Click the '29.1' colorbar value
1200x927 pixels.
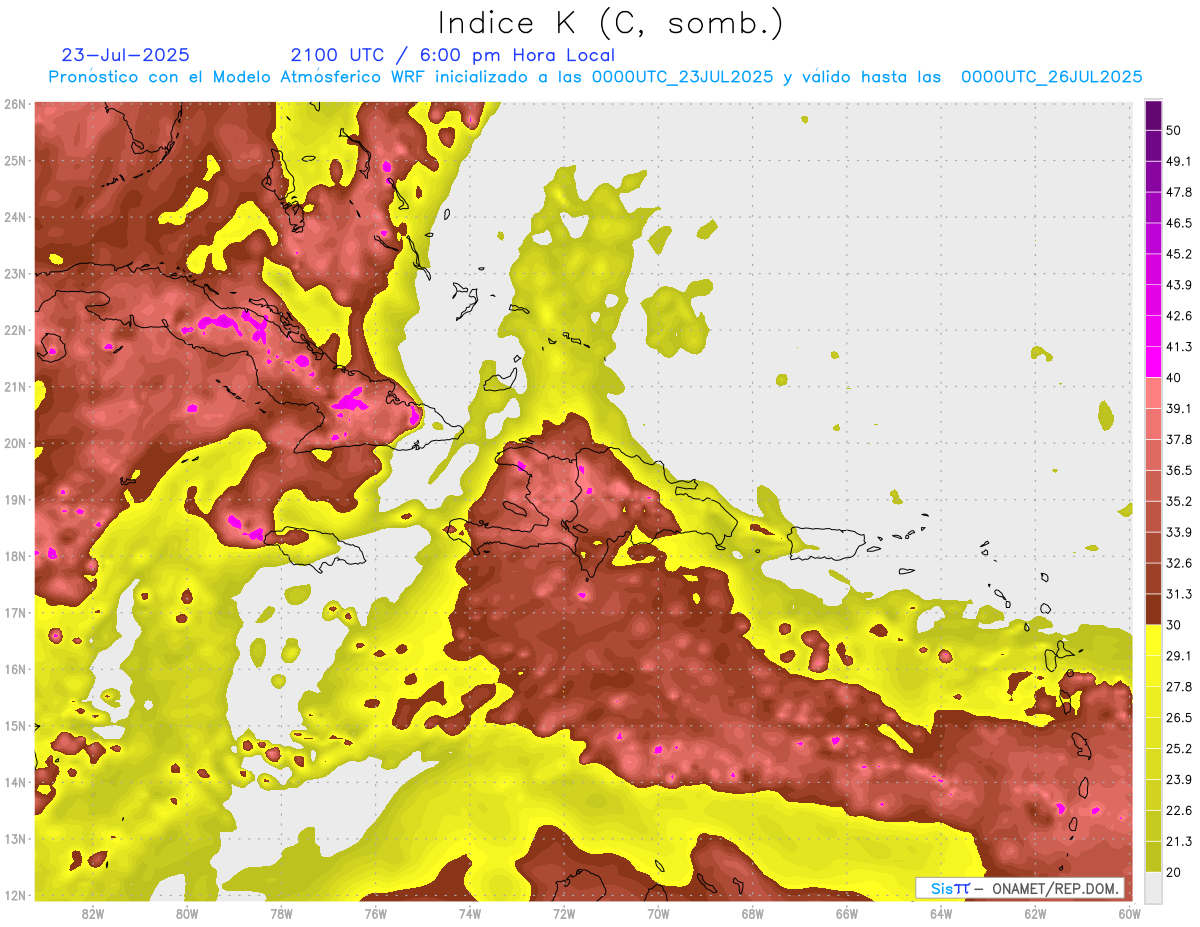click(x=1178, y=655)
